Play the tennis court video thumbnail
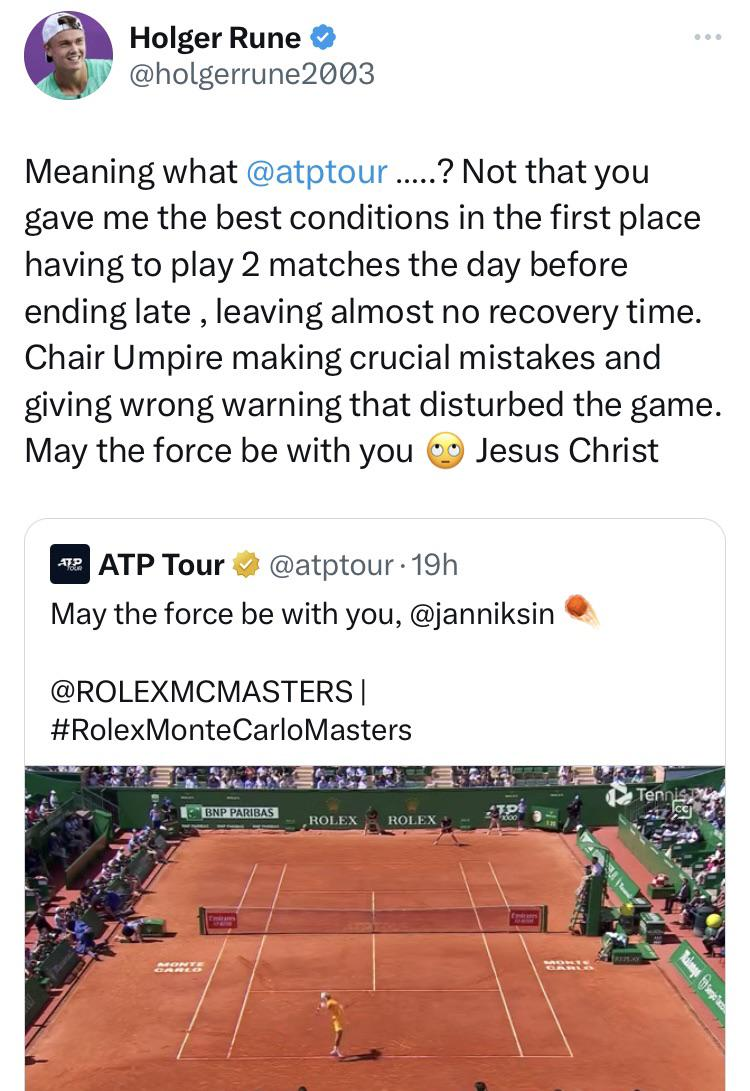Image resolution: width=750 pixels, height=1091 pixels. [x=374, y=925]
